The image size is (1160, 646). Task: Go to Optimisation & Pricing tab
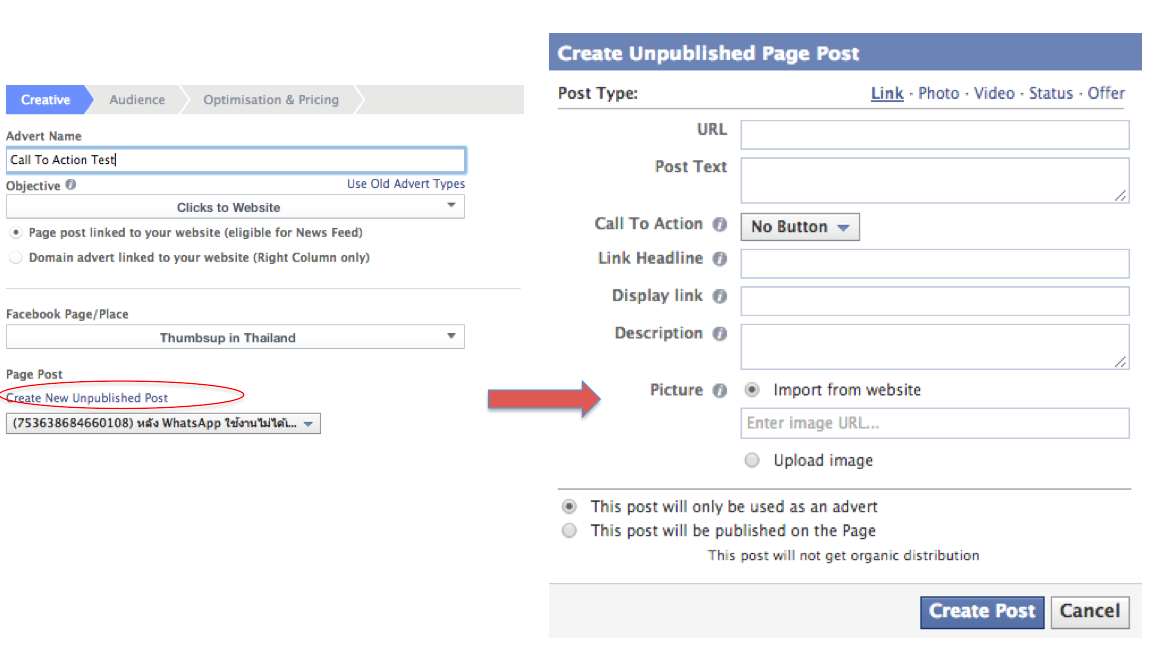tap(271, 100)
